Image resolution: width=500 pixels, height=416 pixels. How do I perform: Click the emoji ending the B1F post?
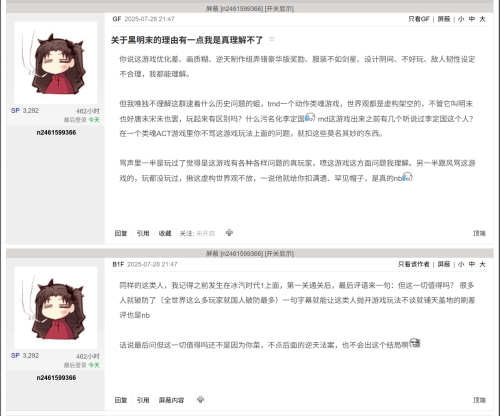tap(415, 343)
